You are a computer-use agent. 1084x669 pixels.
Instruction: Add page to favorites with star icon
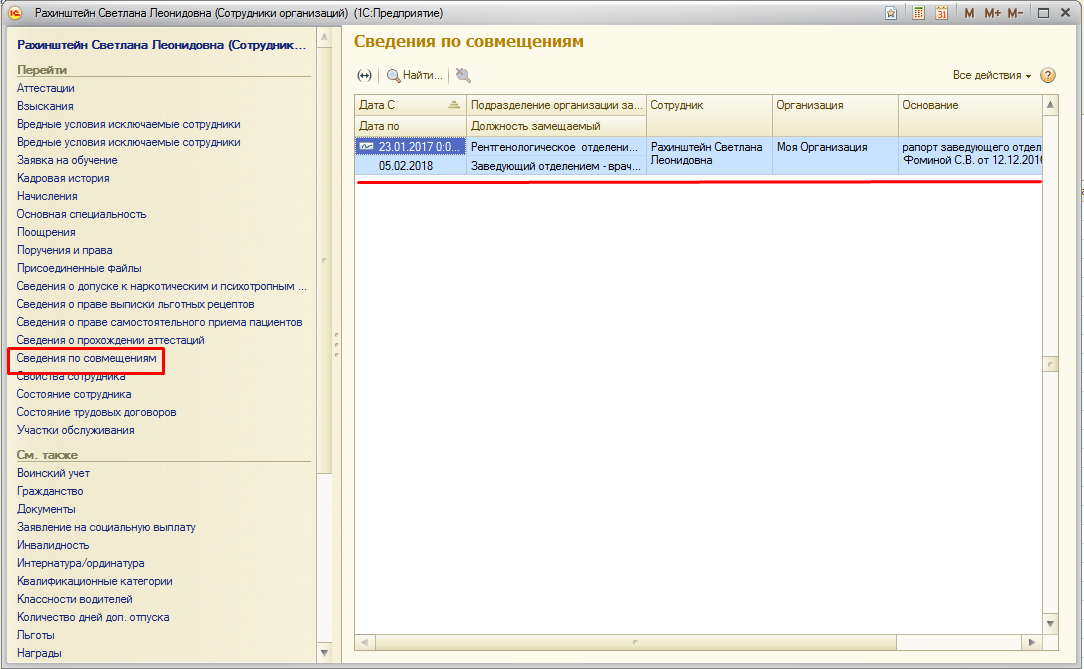(x=891, y=13)
